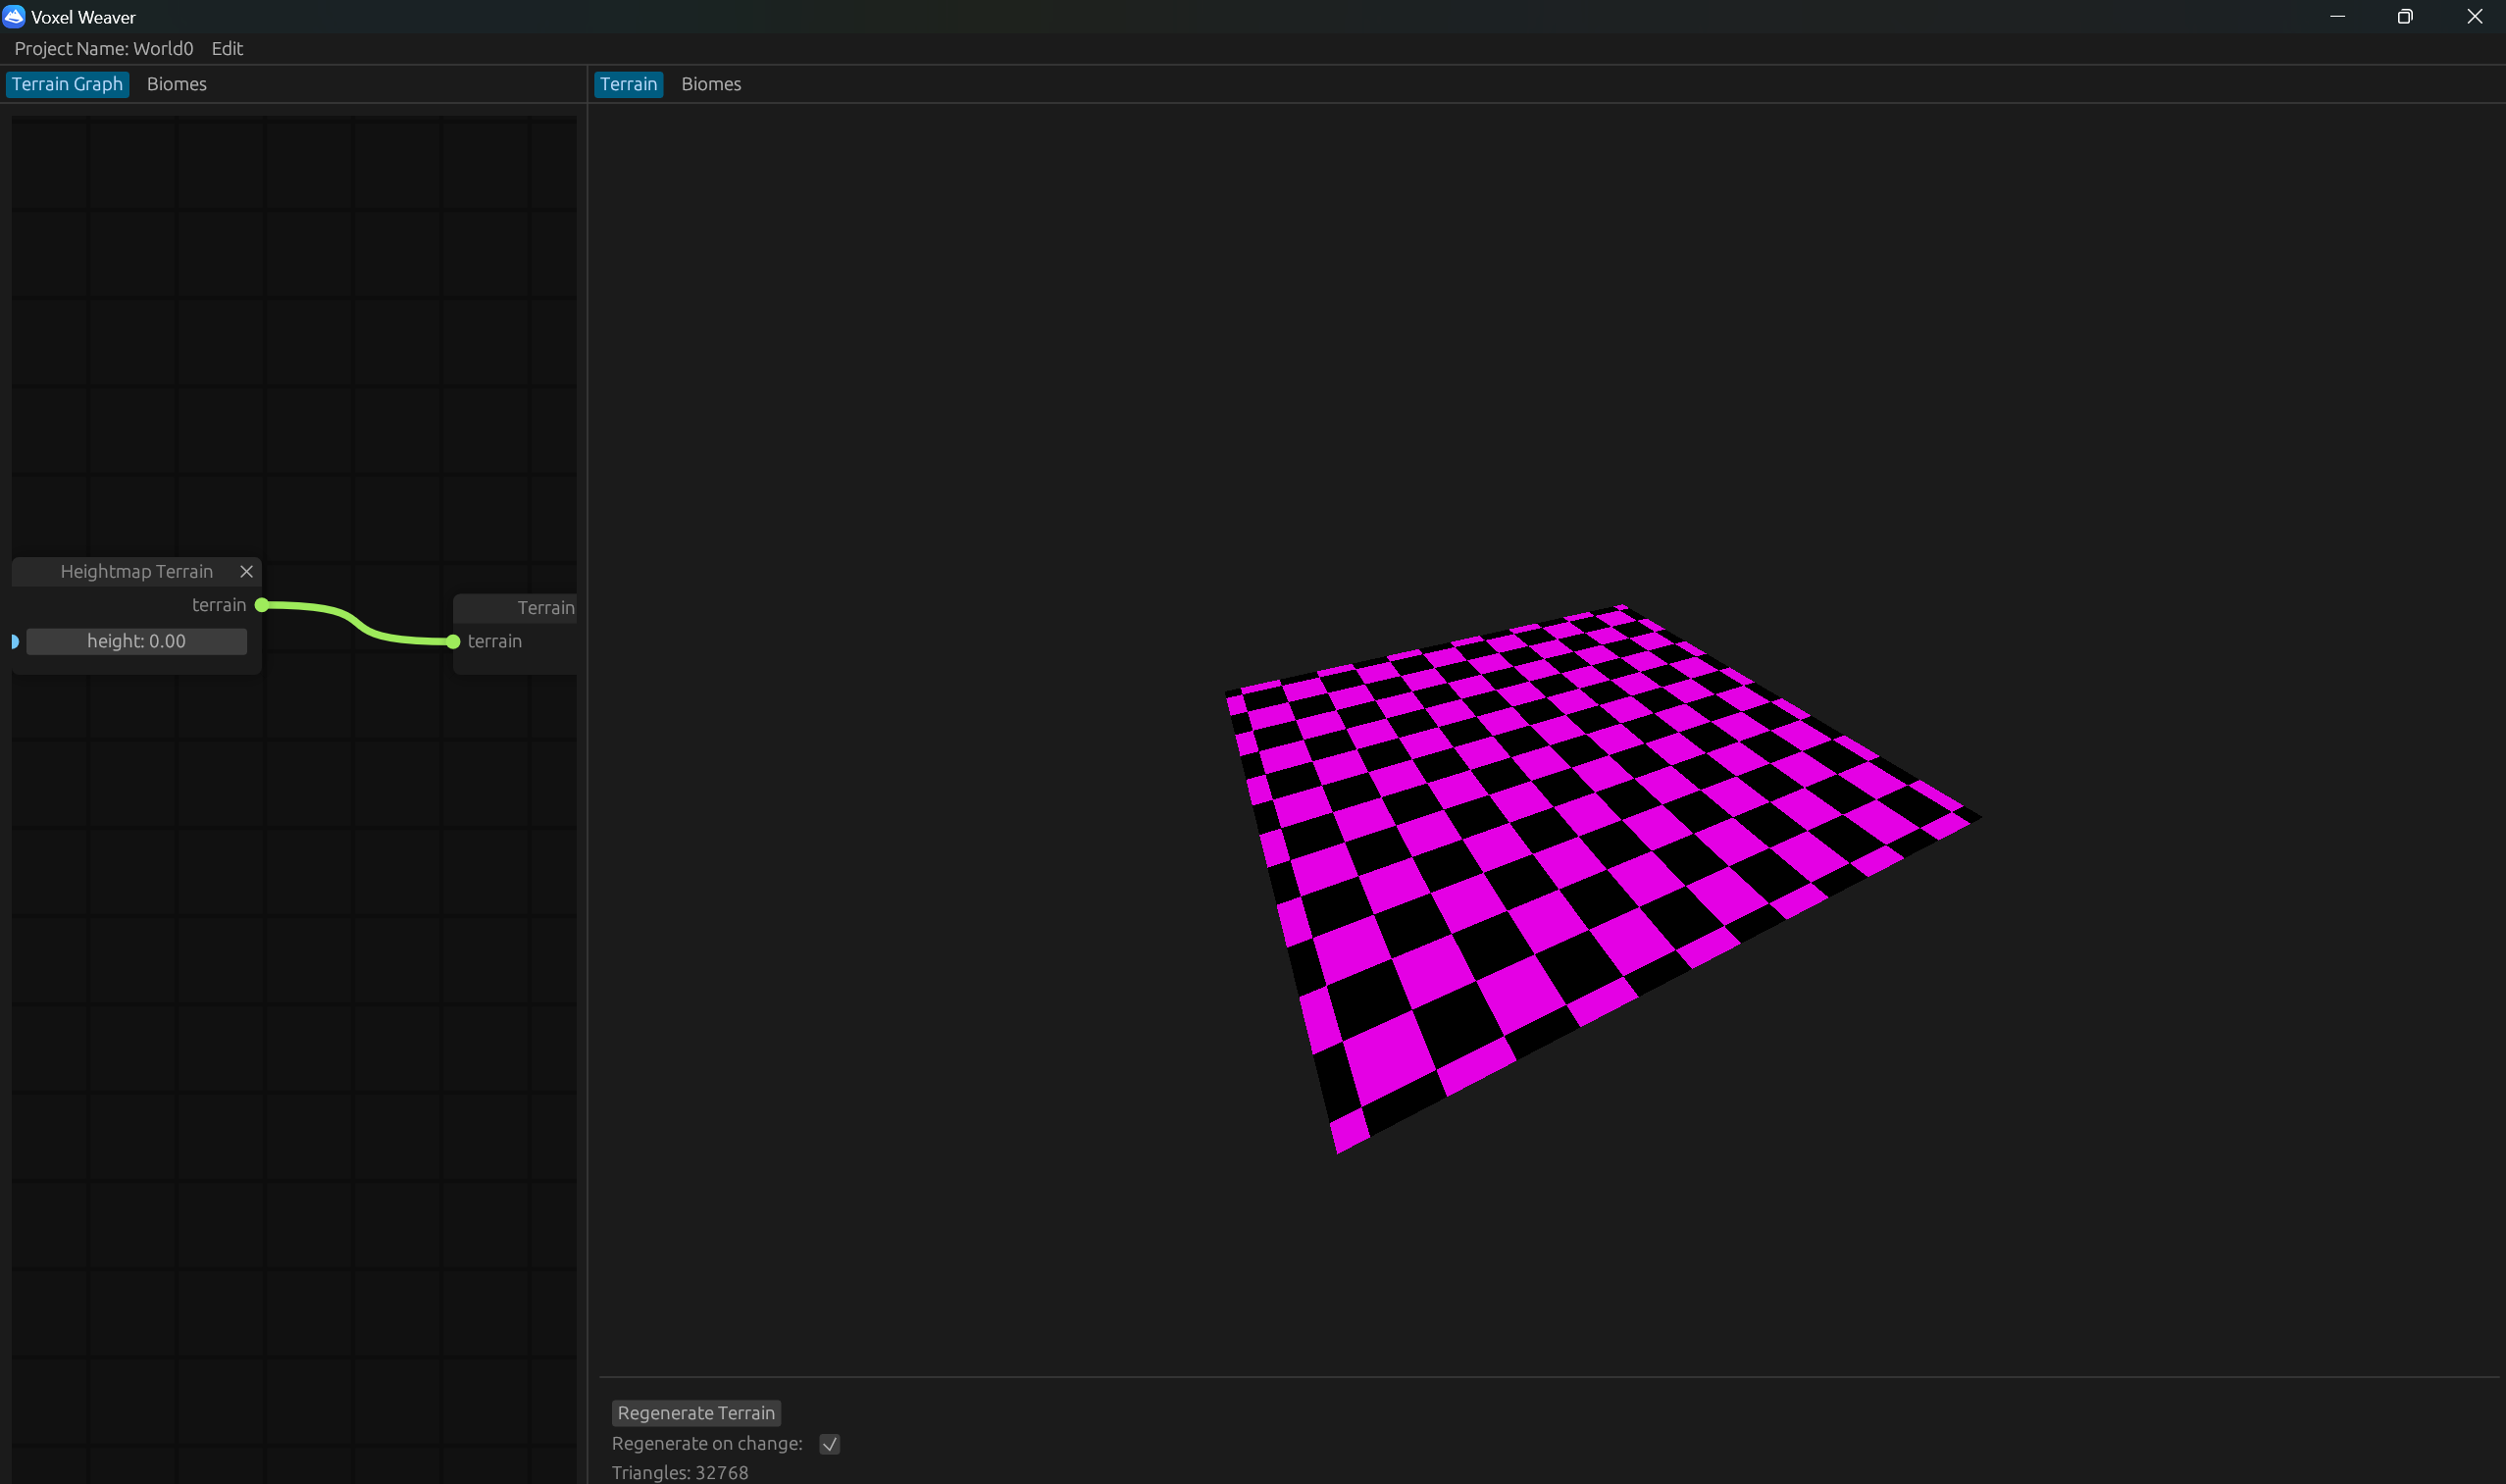
Task: Click the Heightmap Terrain output pin
Action: pyautogui.click(x=262, y=605)
